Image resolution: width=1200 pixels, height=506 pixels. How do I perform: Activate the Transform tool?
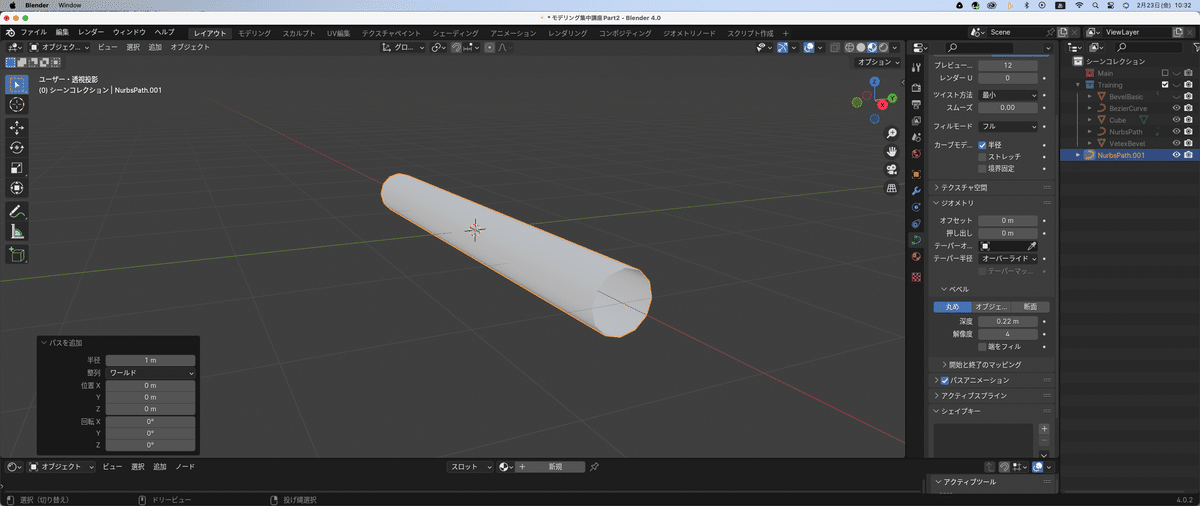point(17,188)
